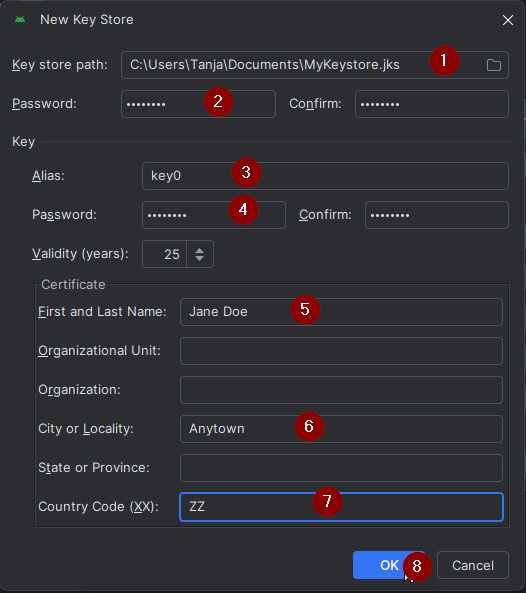
Task: Focus the Organizational Unit field
Action: click(x=341, y=351)
